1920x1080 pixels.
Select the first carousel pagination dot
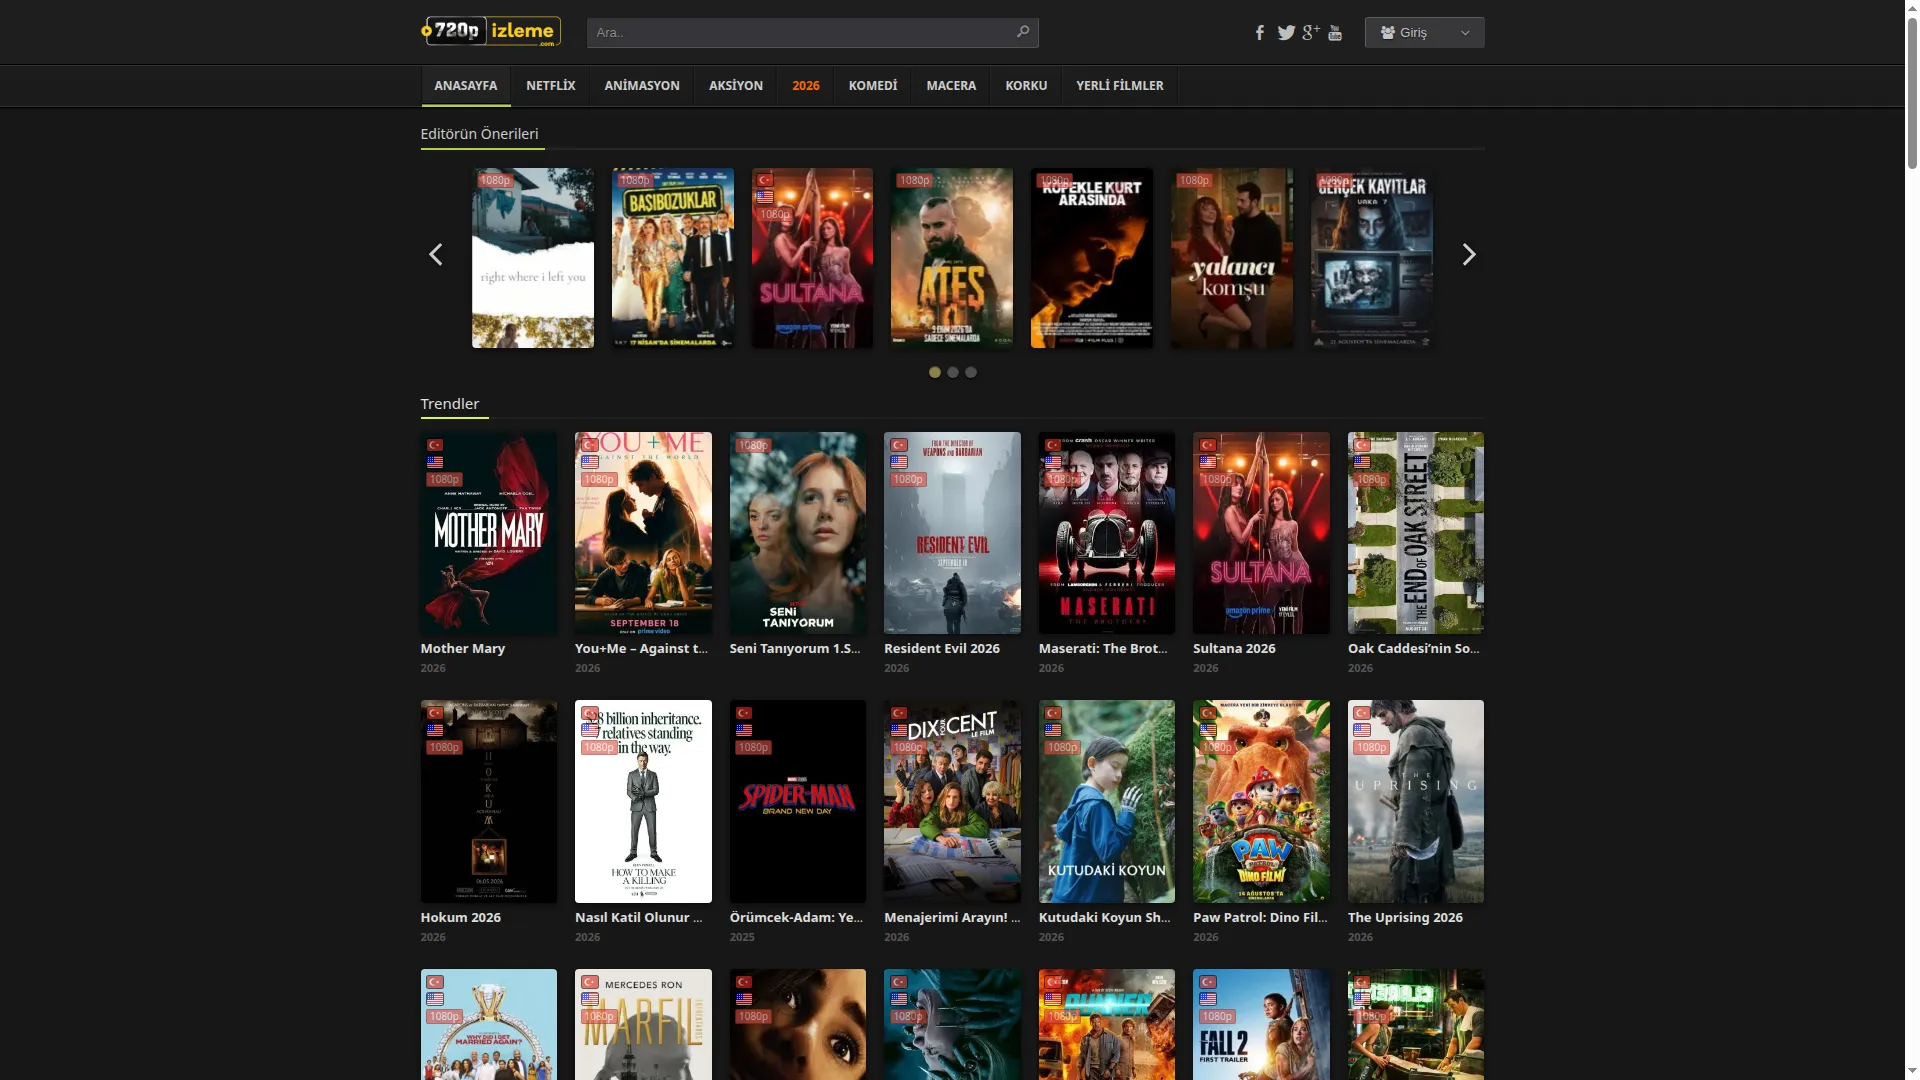935,372
